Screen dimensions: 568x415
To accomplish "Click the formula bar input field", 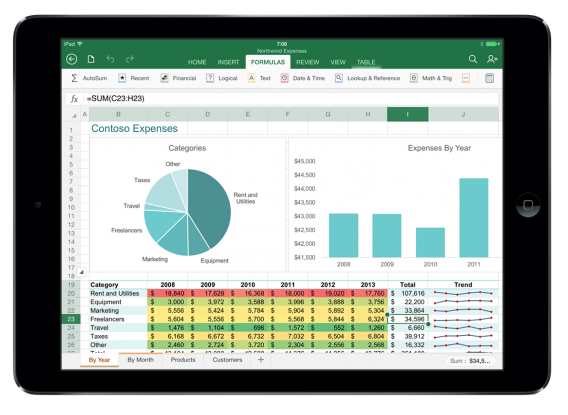I will click(292, 98).
